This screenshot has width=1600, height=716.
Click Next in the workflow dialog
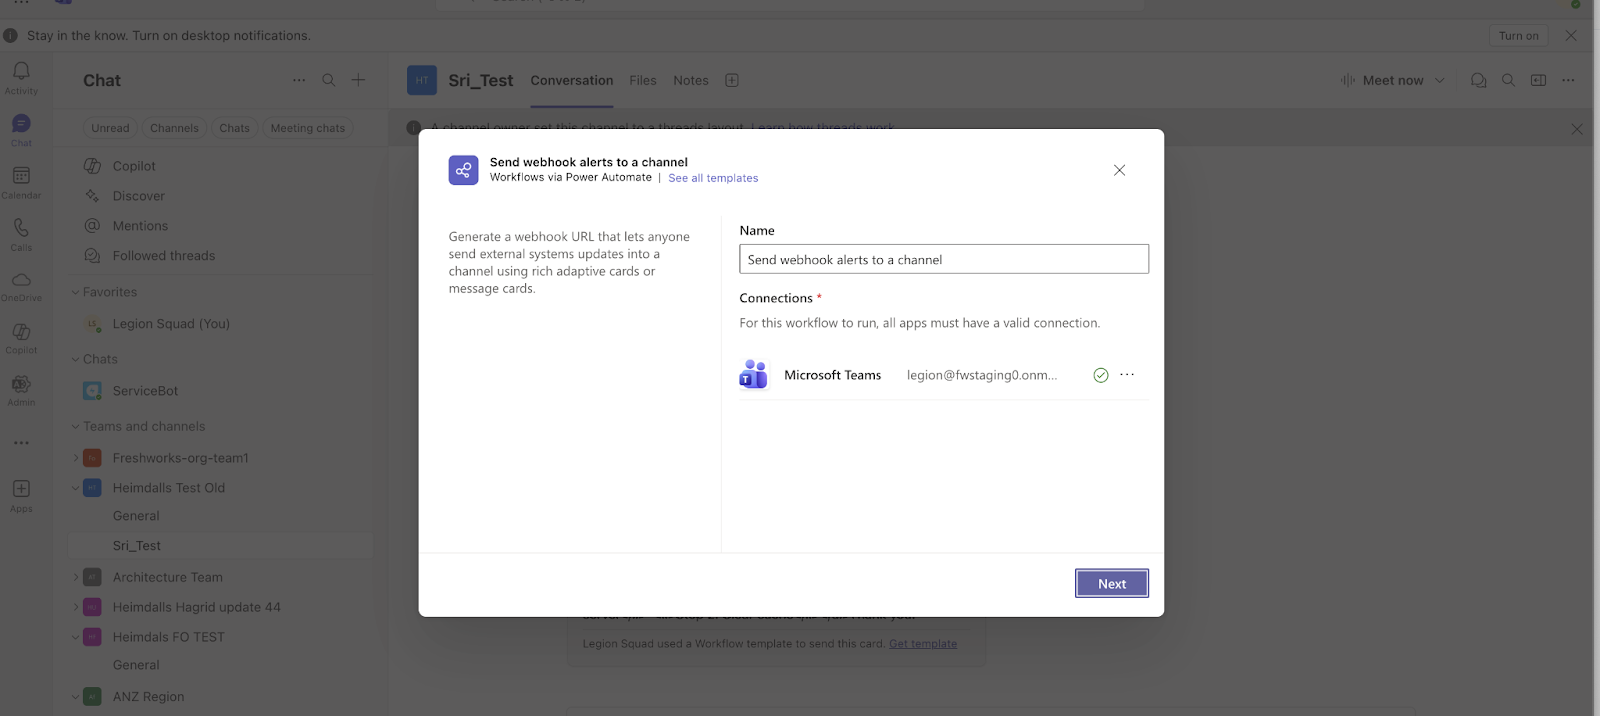(x=1112, y=584)
